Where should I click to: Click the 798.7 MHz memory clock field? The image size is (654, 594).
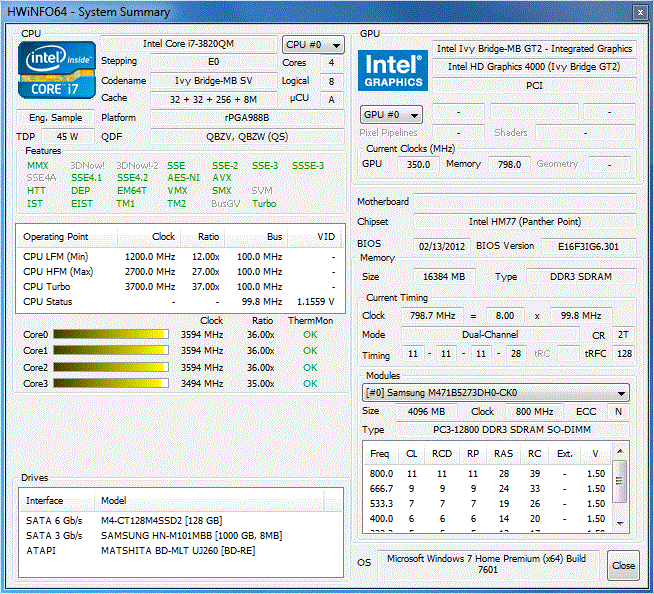click(x=432, y=315)
